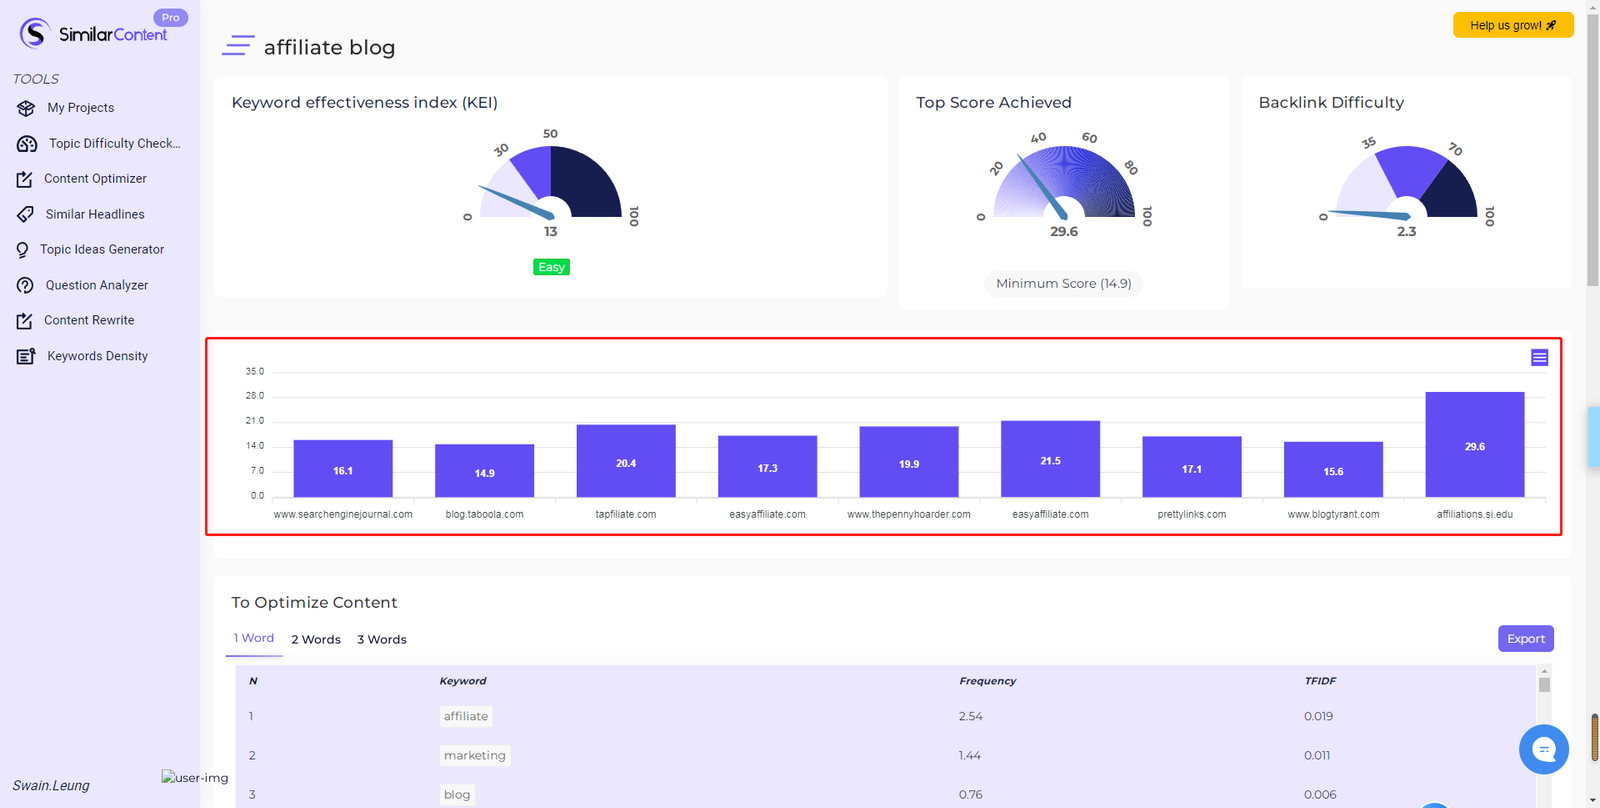Image resolution: width=1600 pixels, height=808 pixels.
Task: Click the Topic Ideas Generator bulb icon
Action: (22, 250)
